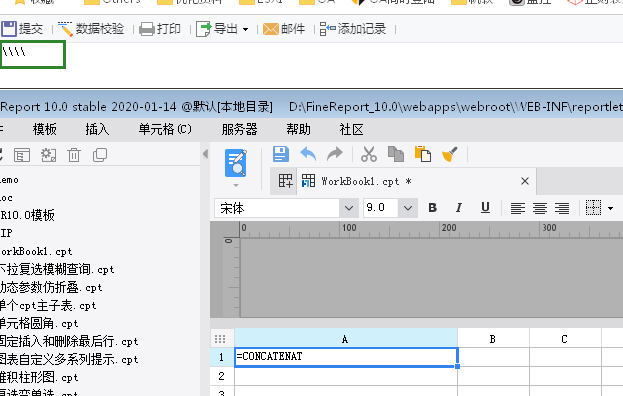
Task: Click cell B1 in the grid
Action: pyautogui.click(x=493, y=357)
